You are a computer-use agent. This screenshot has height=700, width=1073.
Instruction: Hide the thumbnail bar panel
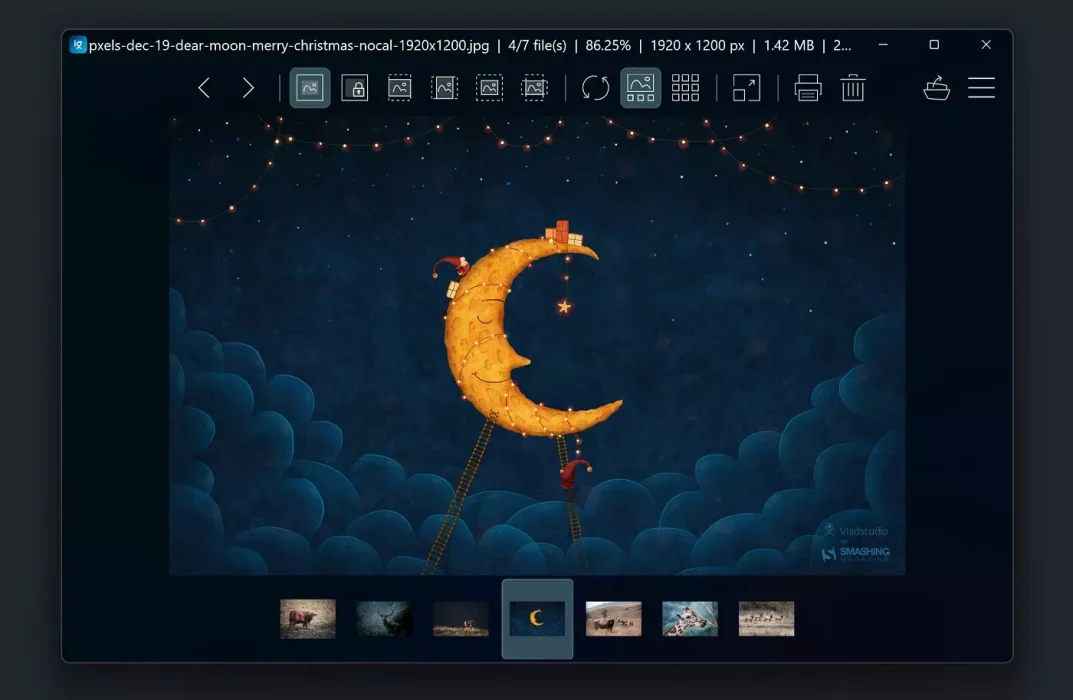641,88
